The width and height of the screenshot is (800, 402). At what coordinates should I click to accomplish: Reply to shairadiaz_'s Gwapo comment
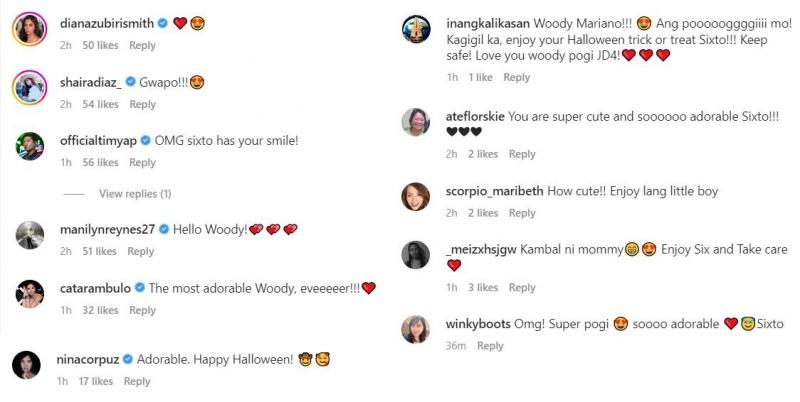click(143, 104)
